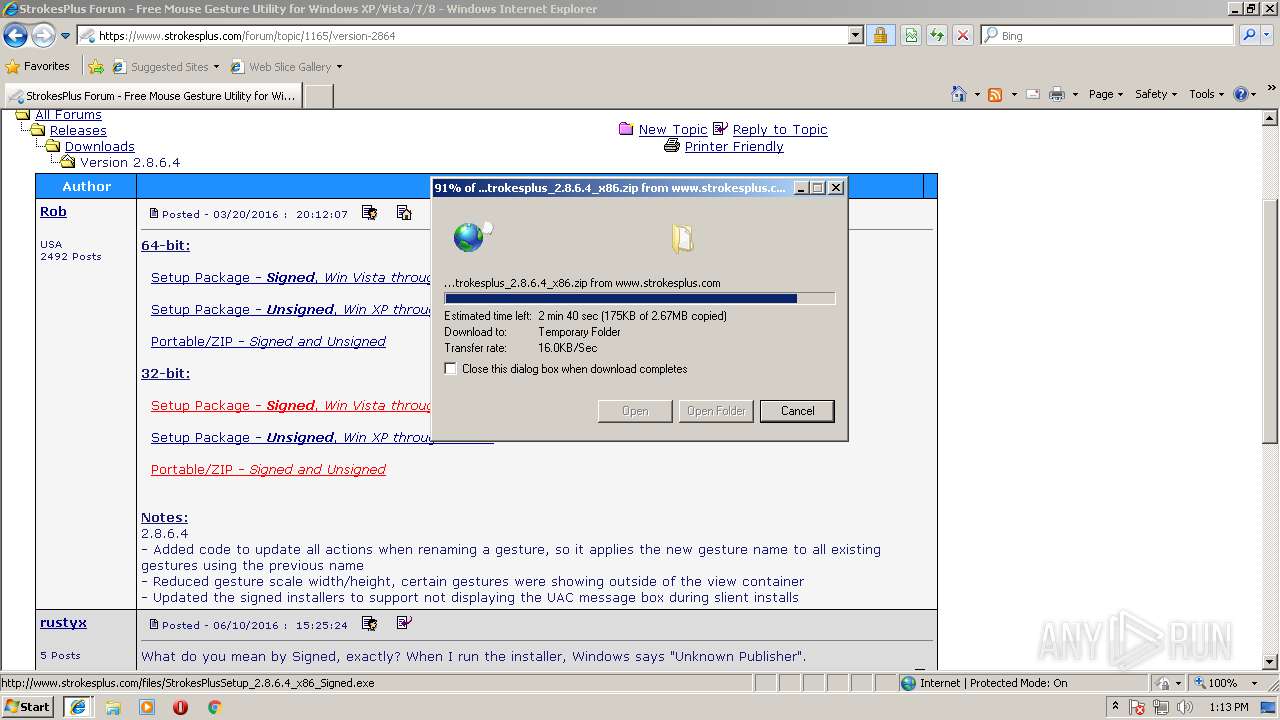Click the RSS feeds icon

[x=995, y=94]
